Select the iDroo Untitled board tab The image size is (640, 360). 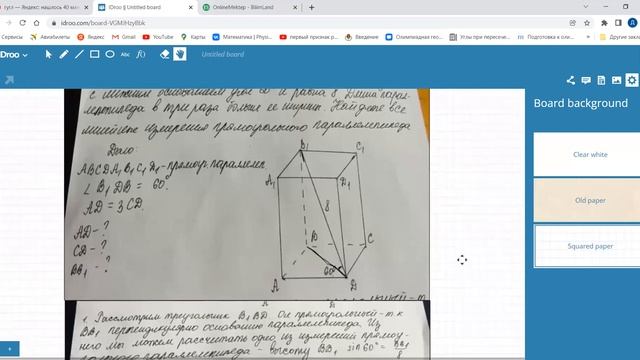(145, 7)
